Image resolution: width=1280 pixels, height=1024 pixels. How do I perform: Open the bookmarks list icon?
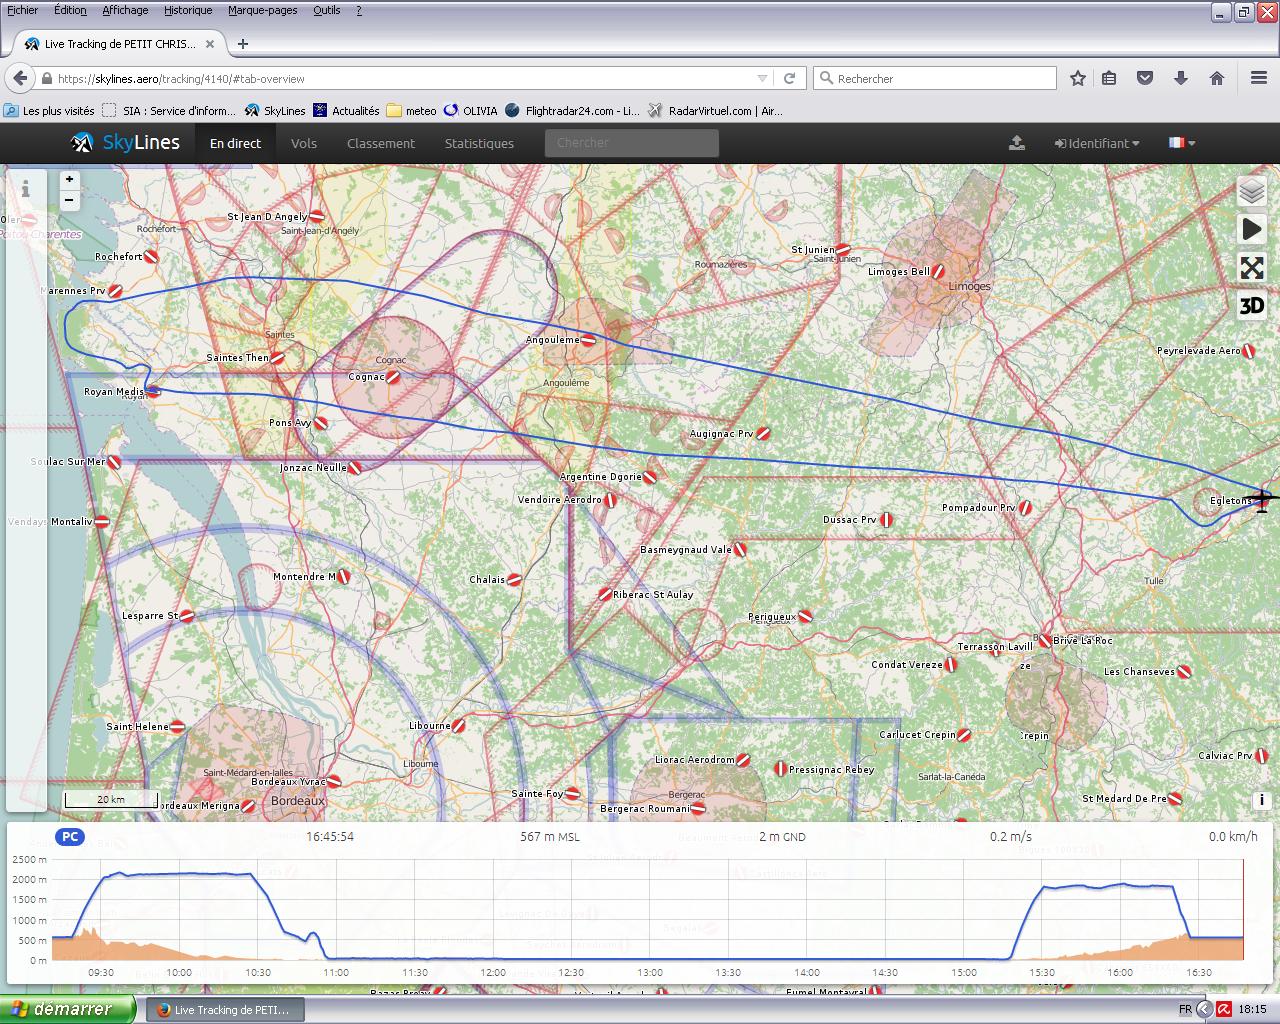pos(1109,78)
